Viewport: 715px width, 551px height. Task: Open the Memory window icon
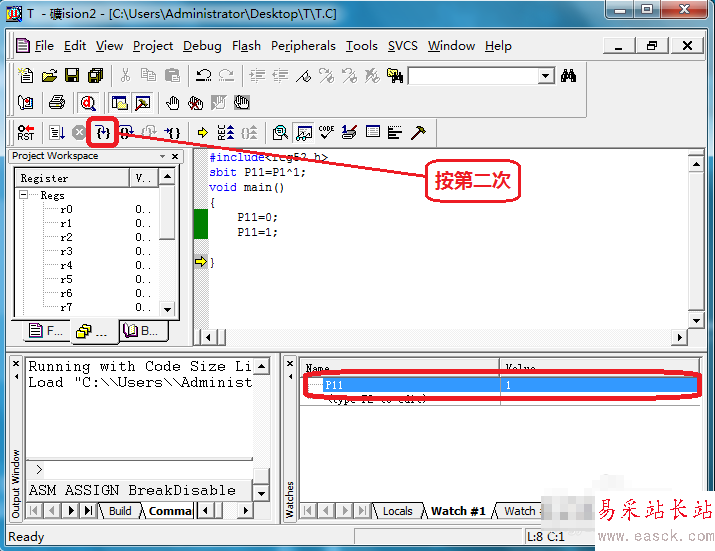click(x=373, y=133)
